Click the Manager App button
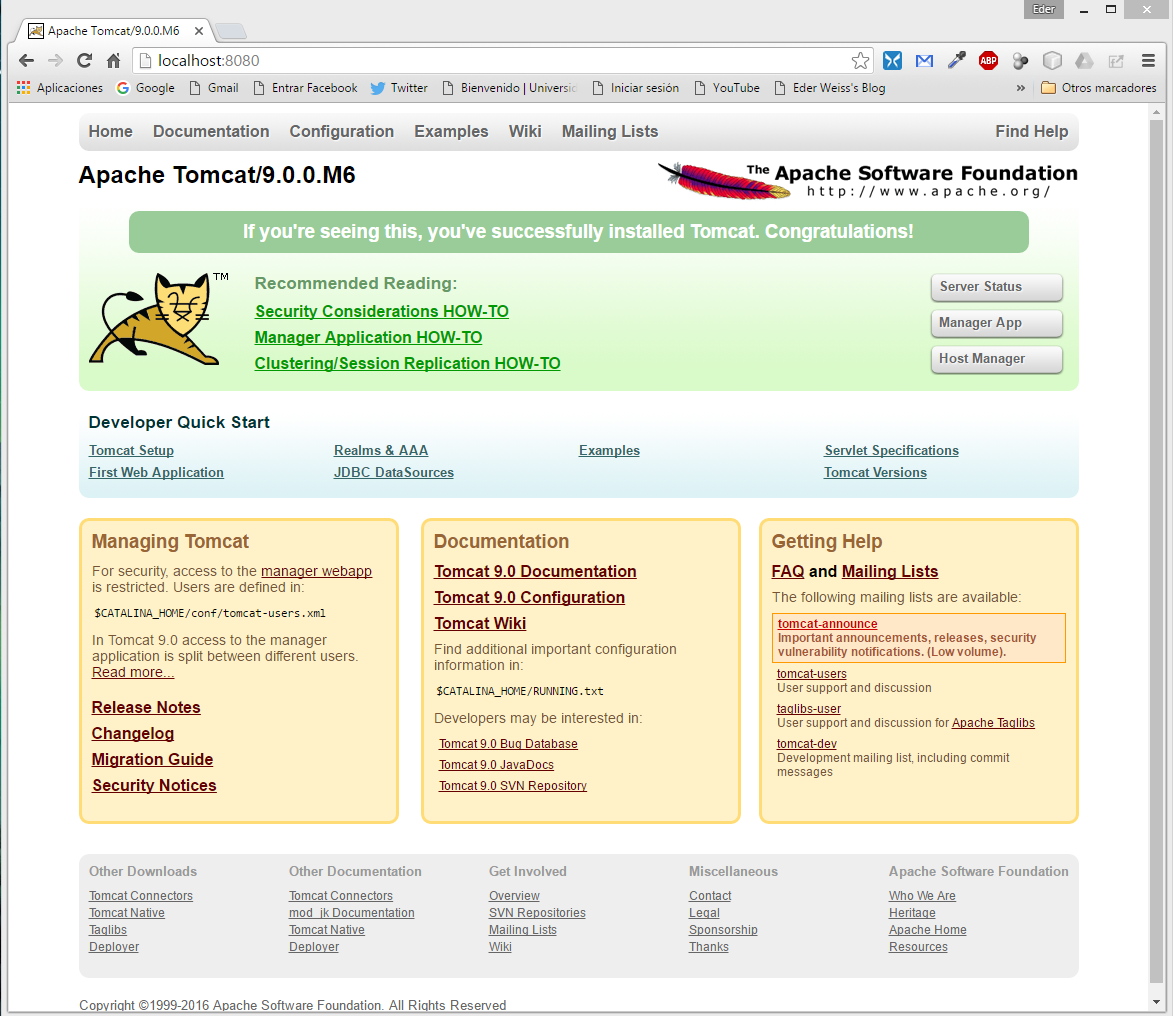 (x=996, y=323)
